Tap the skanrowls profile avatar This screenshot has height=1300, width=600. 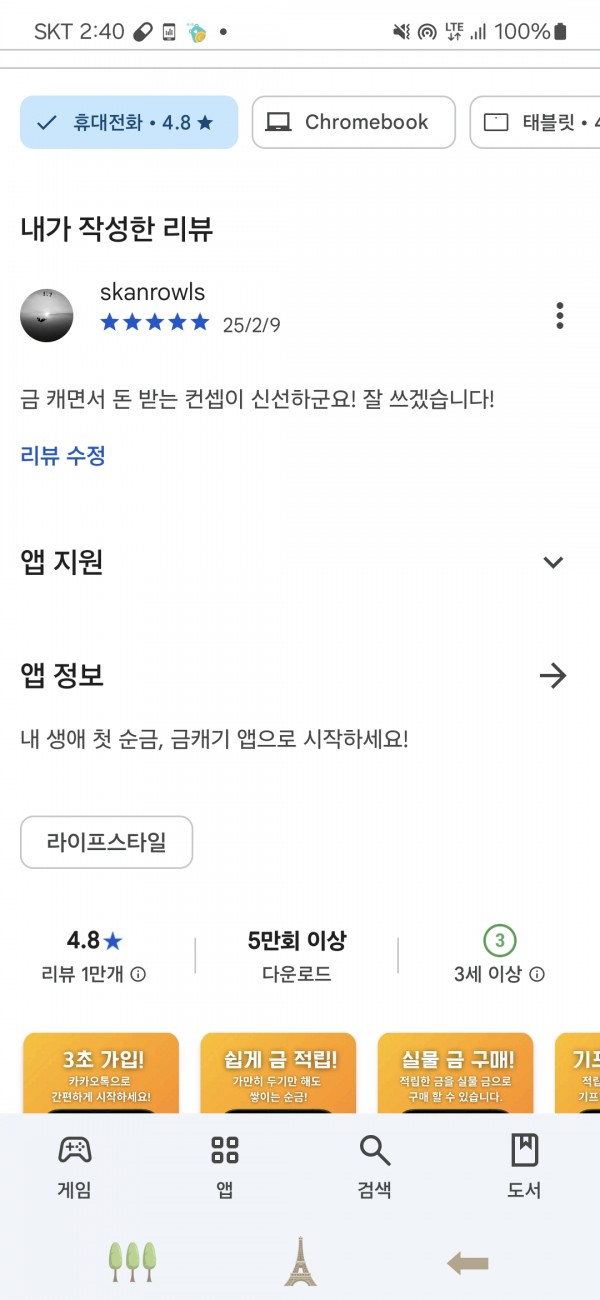point(46,315)
